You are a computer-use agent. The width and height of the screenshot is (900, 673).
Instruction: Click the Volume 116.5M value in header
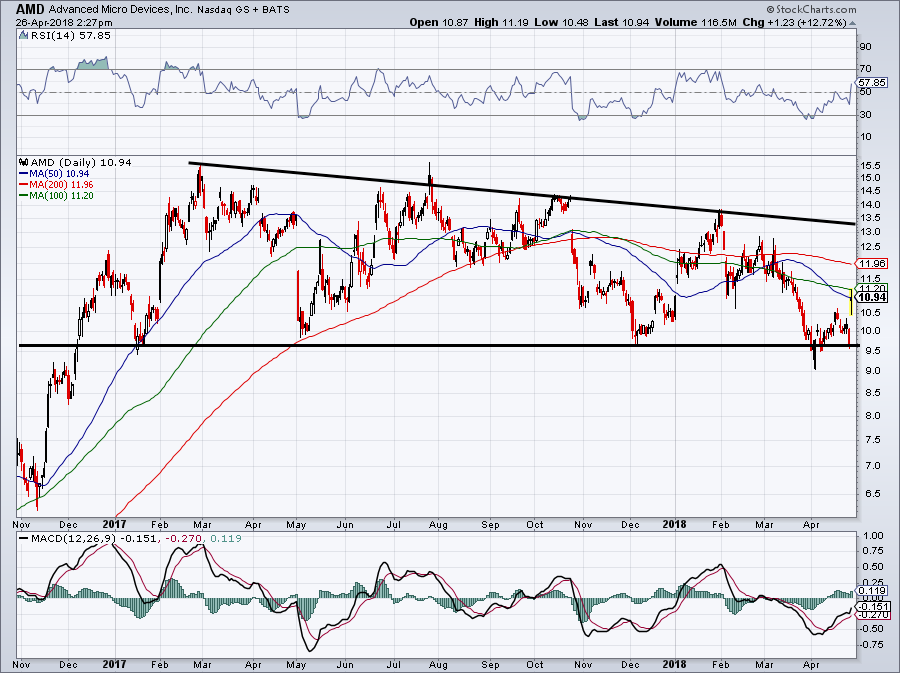695,22
